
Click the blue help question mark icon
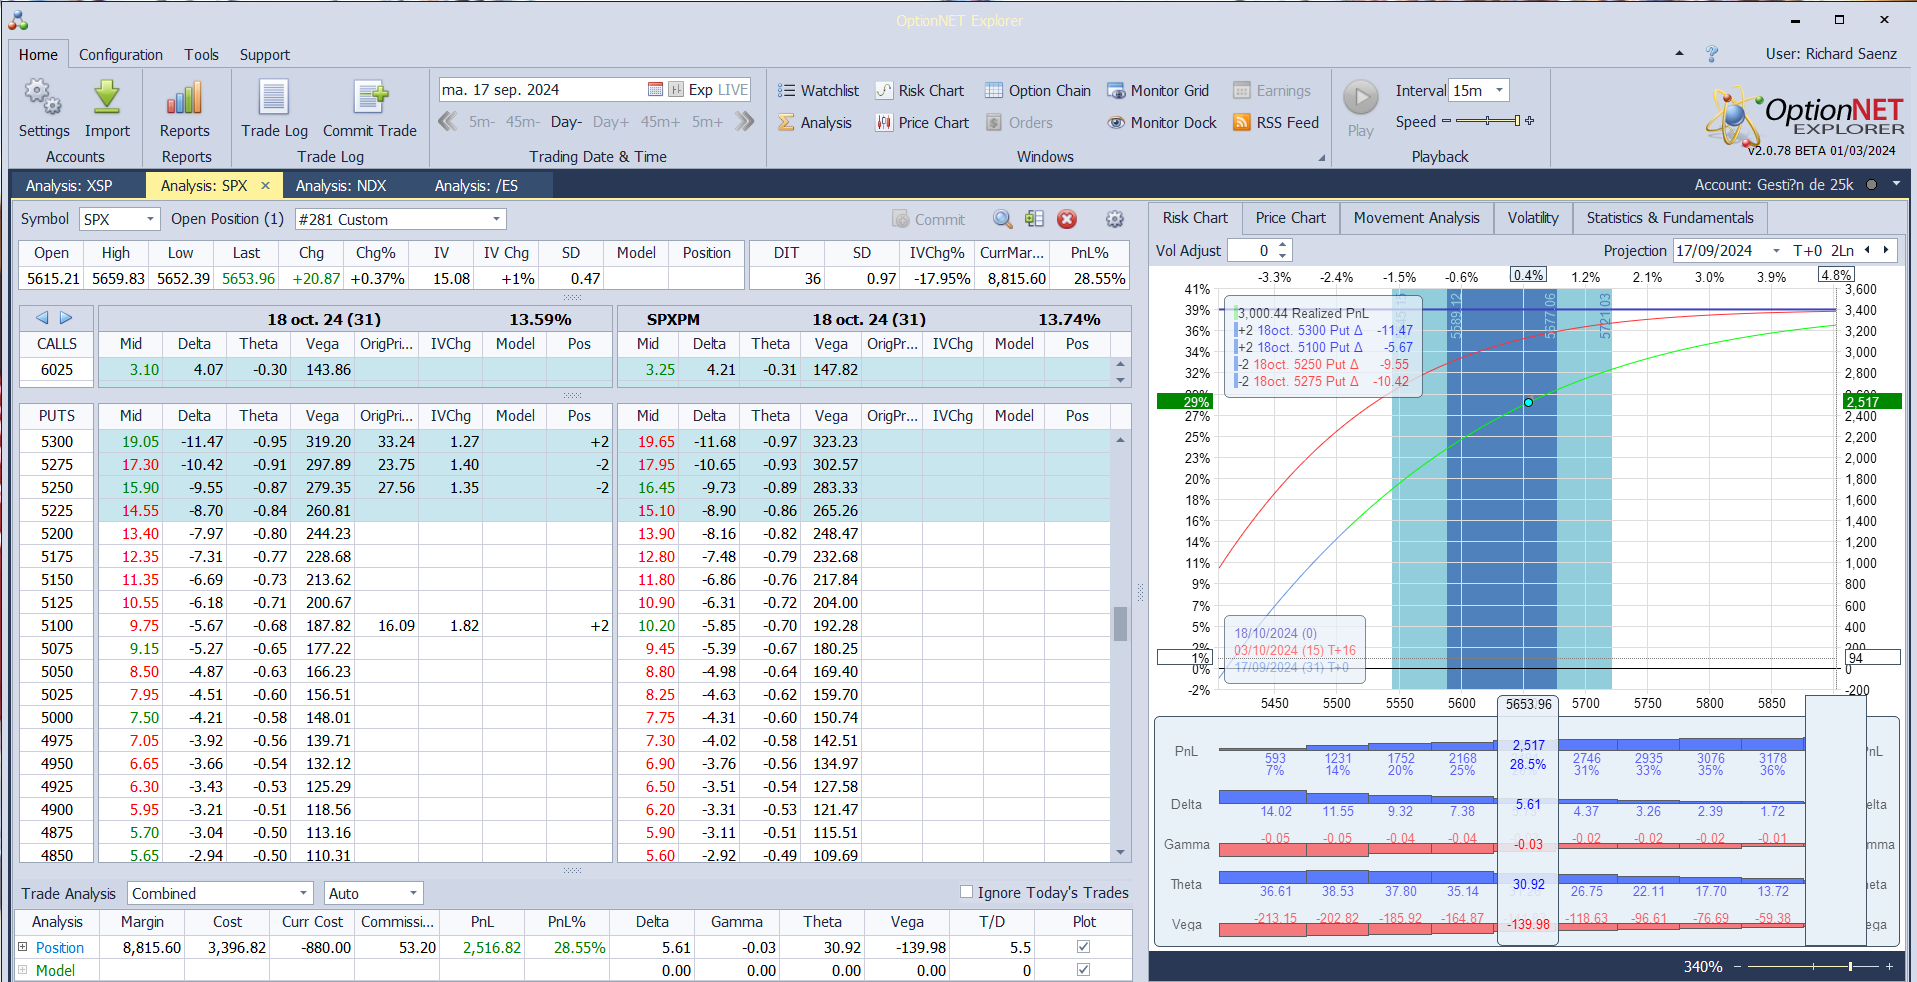coord(1712,54)
